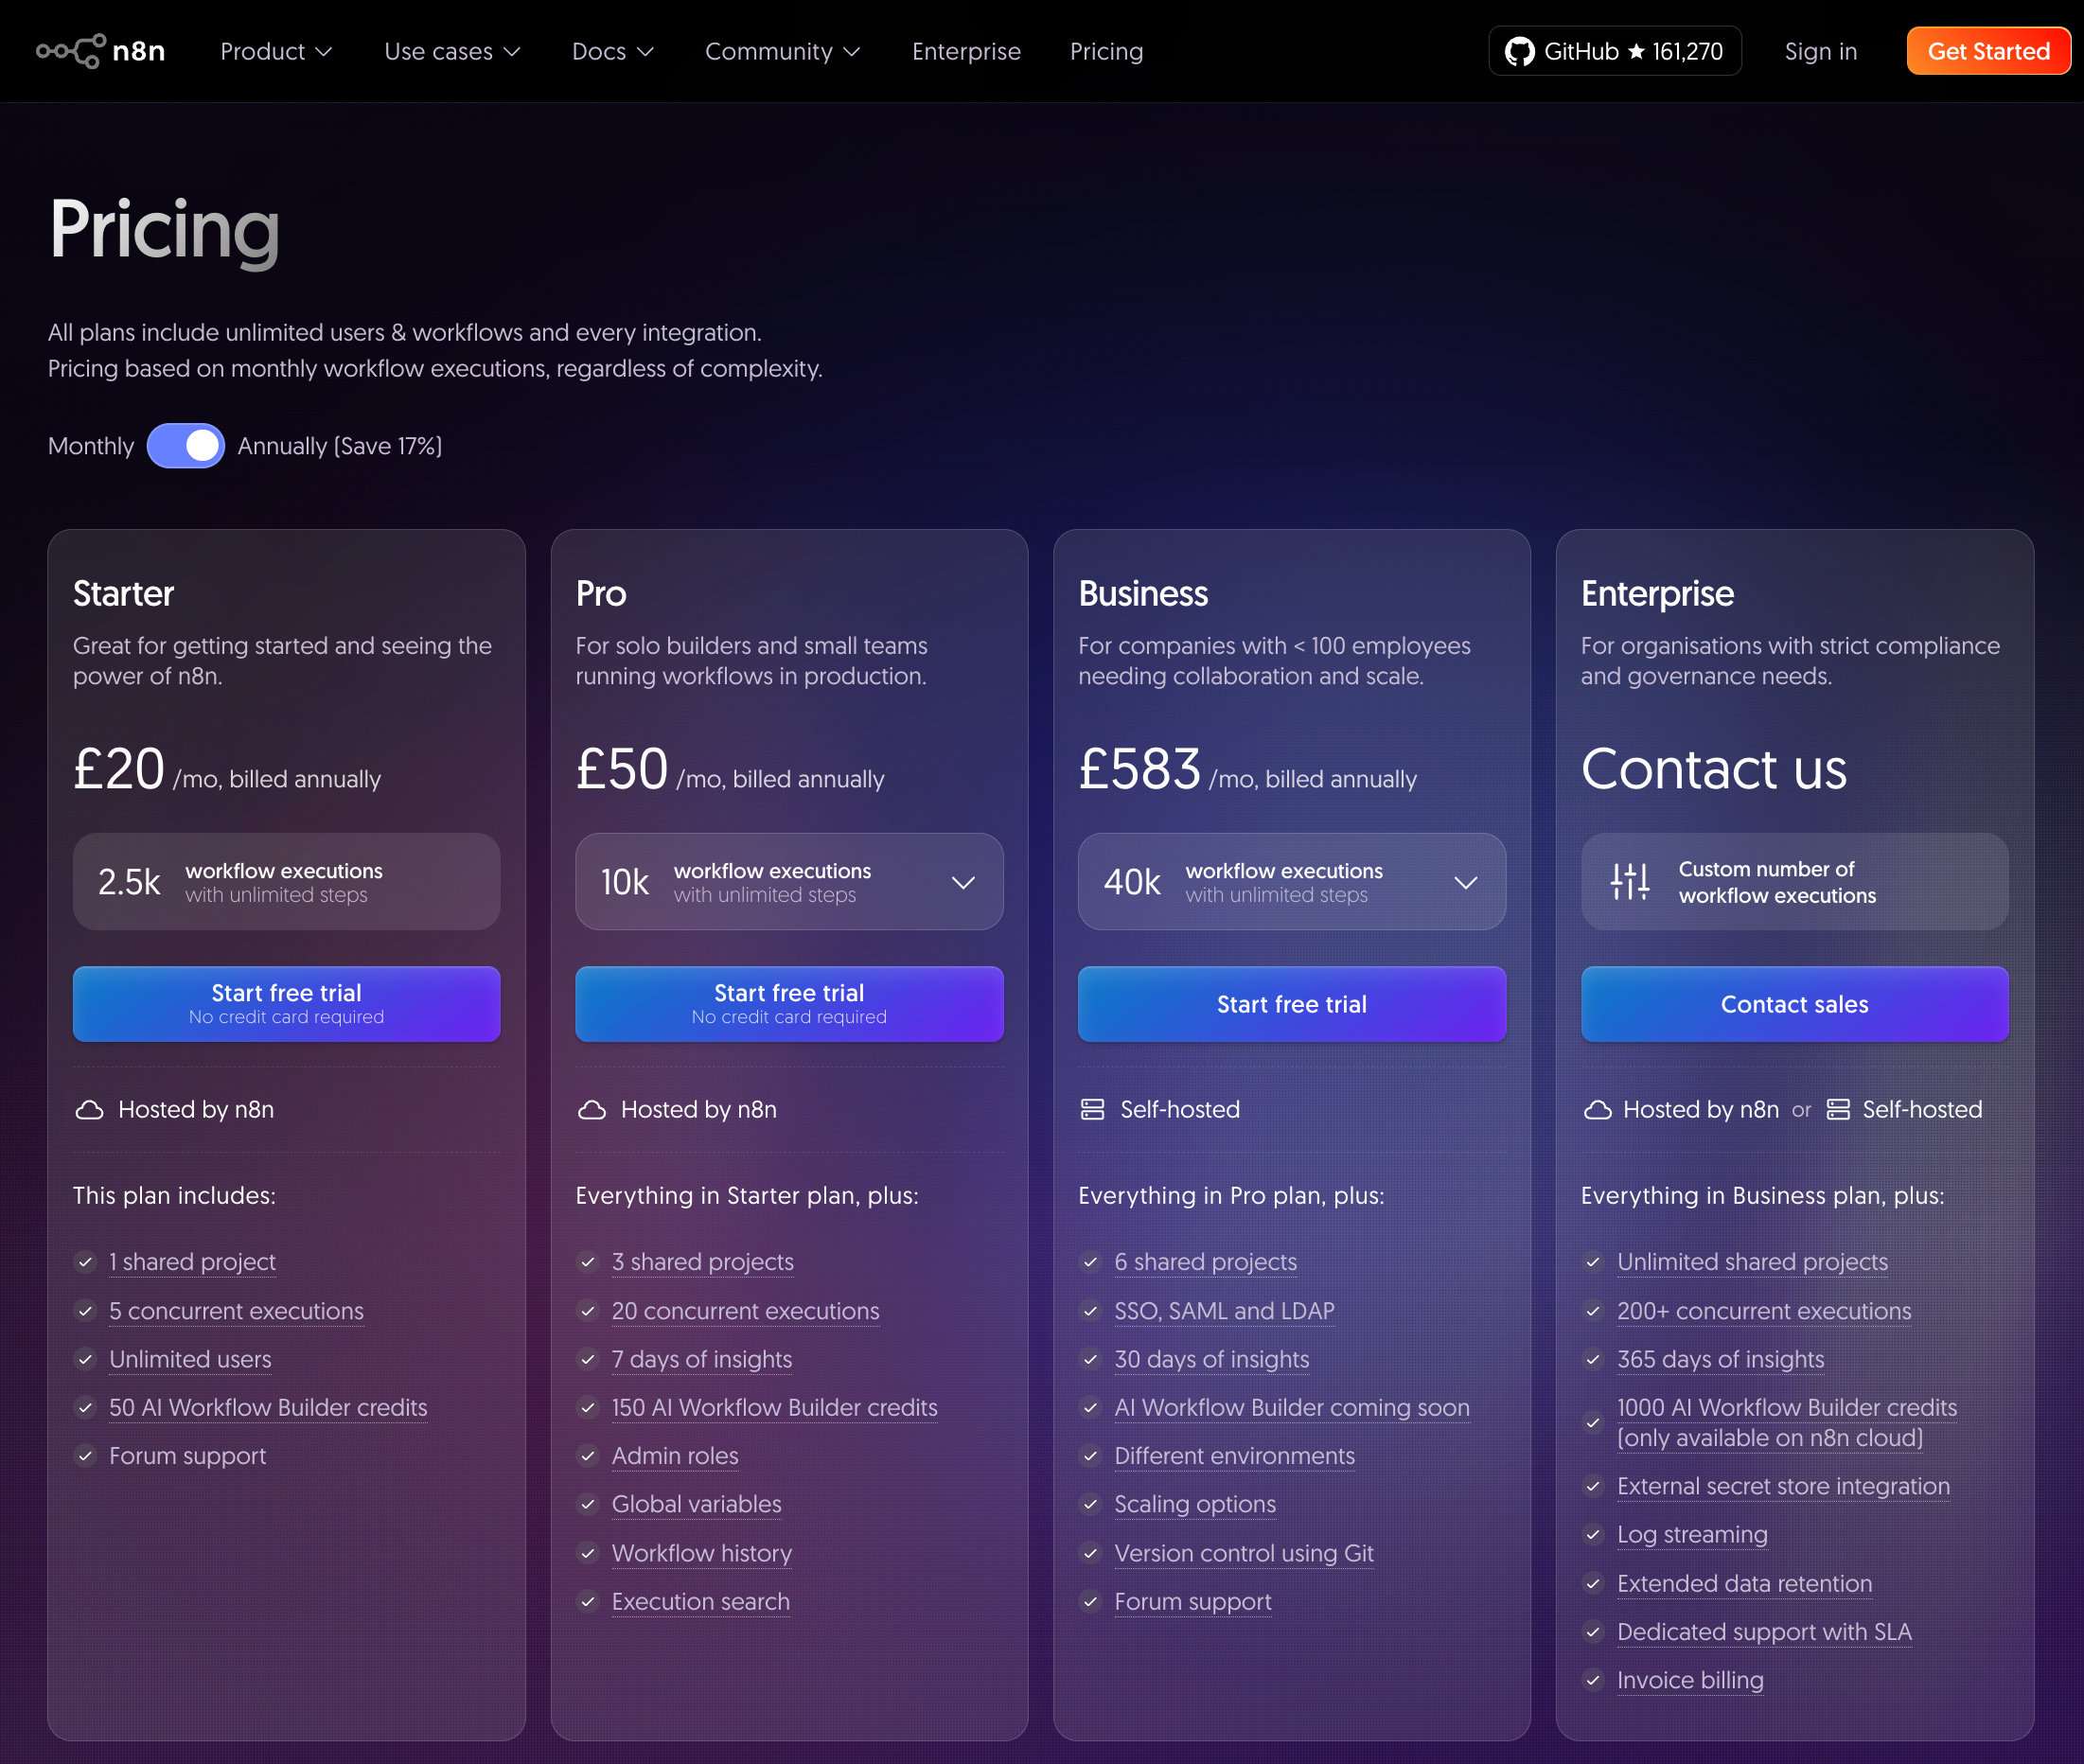Click the Get Started button
Image resolution: width=2084 pixels, height=1764 pixels.
(1987, 50)
